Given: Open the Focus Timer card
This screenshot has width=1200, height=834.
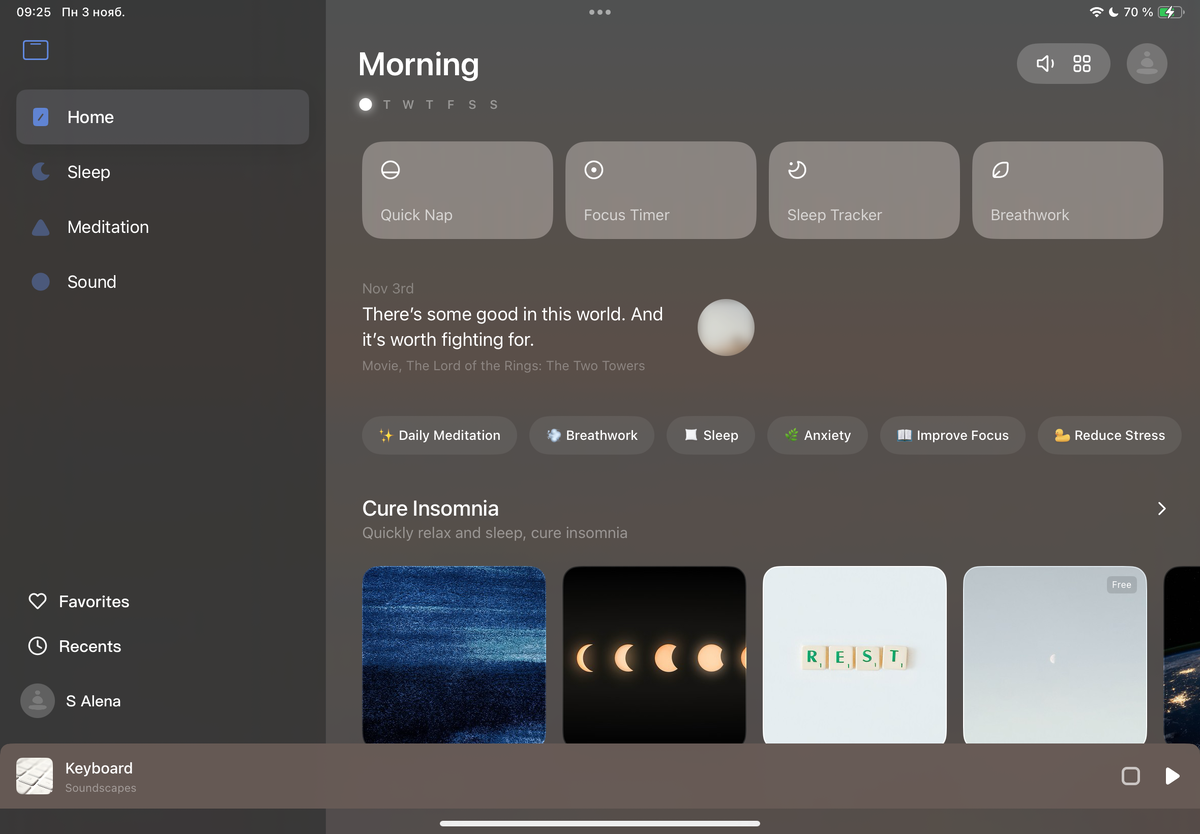Looking at the screenshot, I should coord(661,190).
